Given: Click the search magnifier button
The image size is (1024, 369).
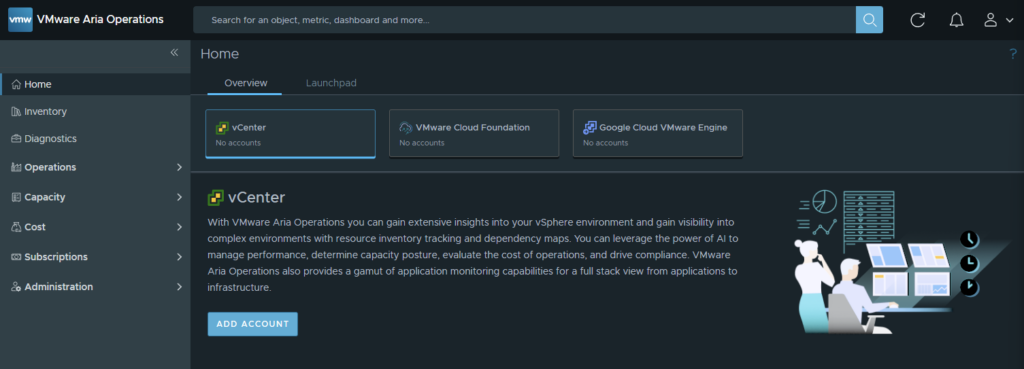Looking at the screenshot, I should click(x=869, y=20).
